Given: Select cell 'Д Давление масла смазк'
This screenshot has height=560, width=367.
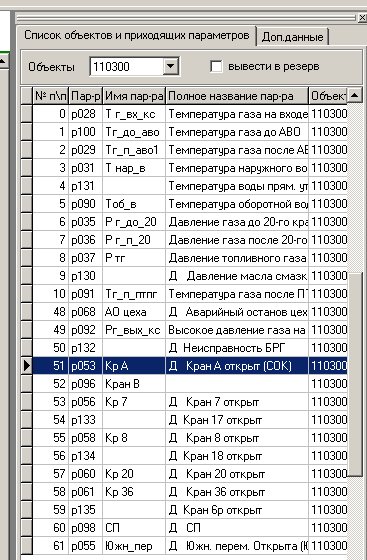Looking at the screenshot, I should pos(237,276).
